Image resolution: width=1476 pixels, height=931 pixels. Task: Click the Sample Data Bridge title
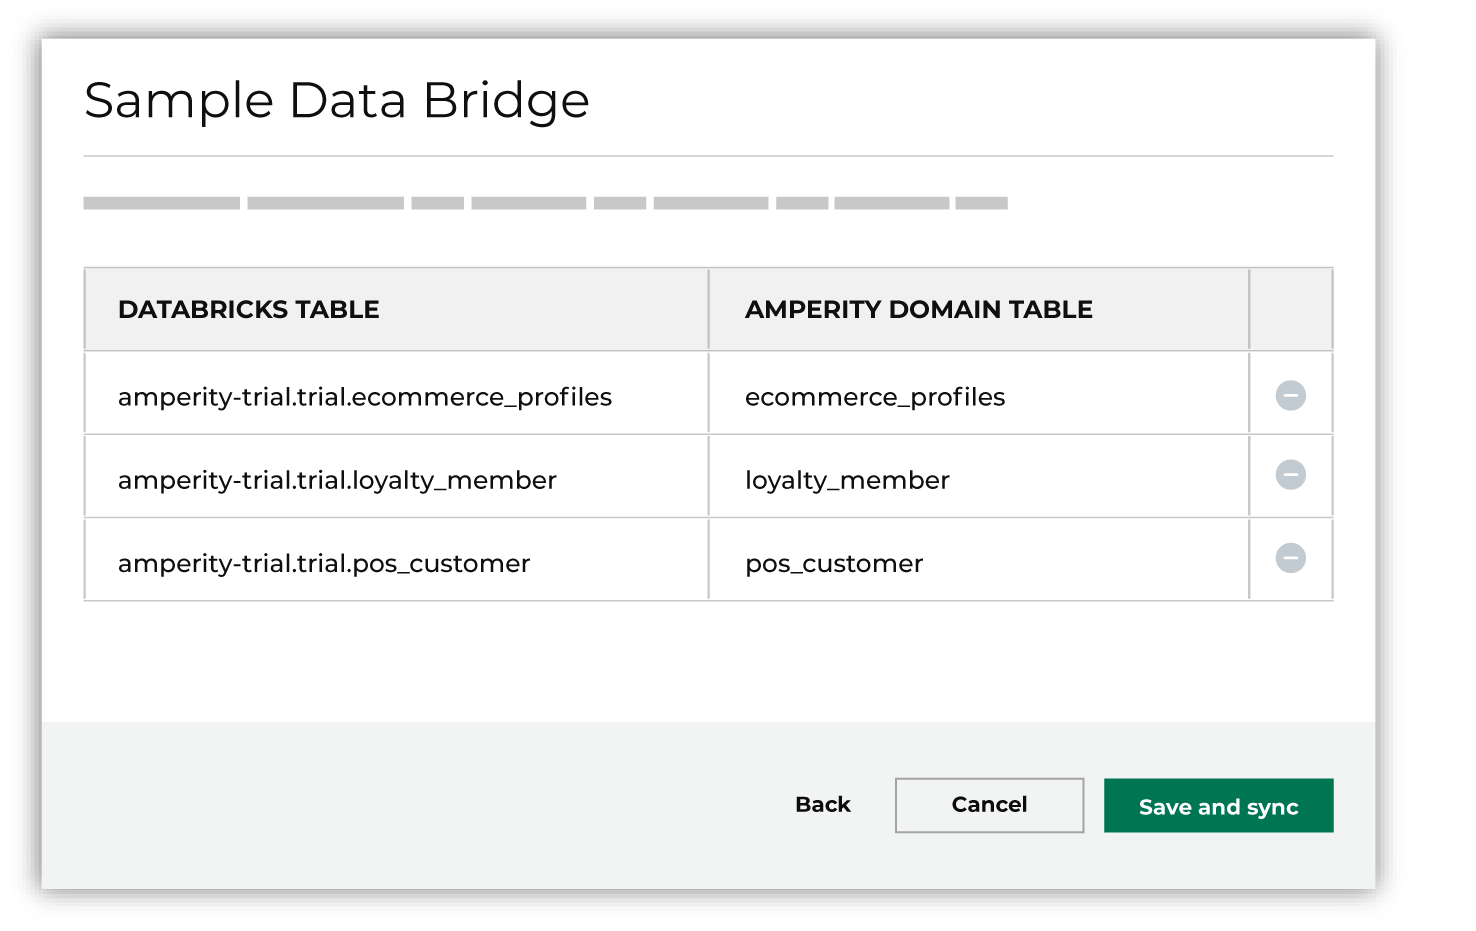(x=336, y=100)
